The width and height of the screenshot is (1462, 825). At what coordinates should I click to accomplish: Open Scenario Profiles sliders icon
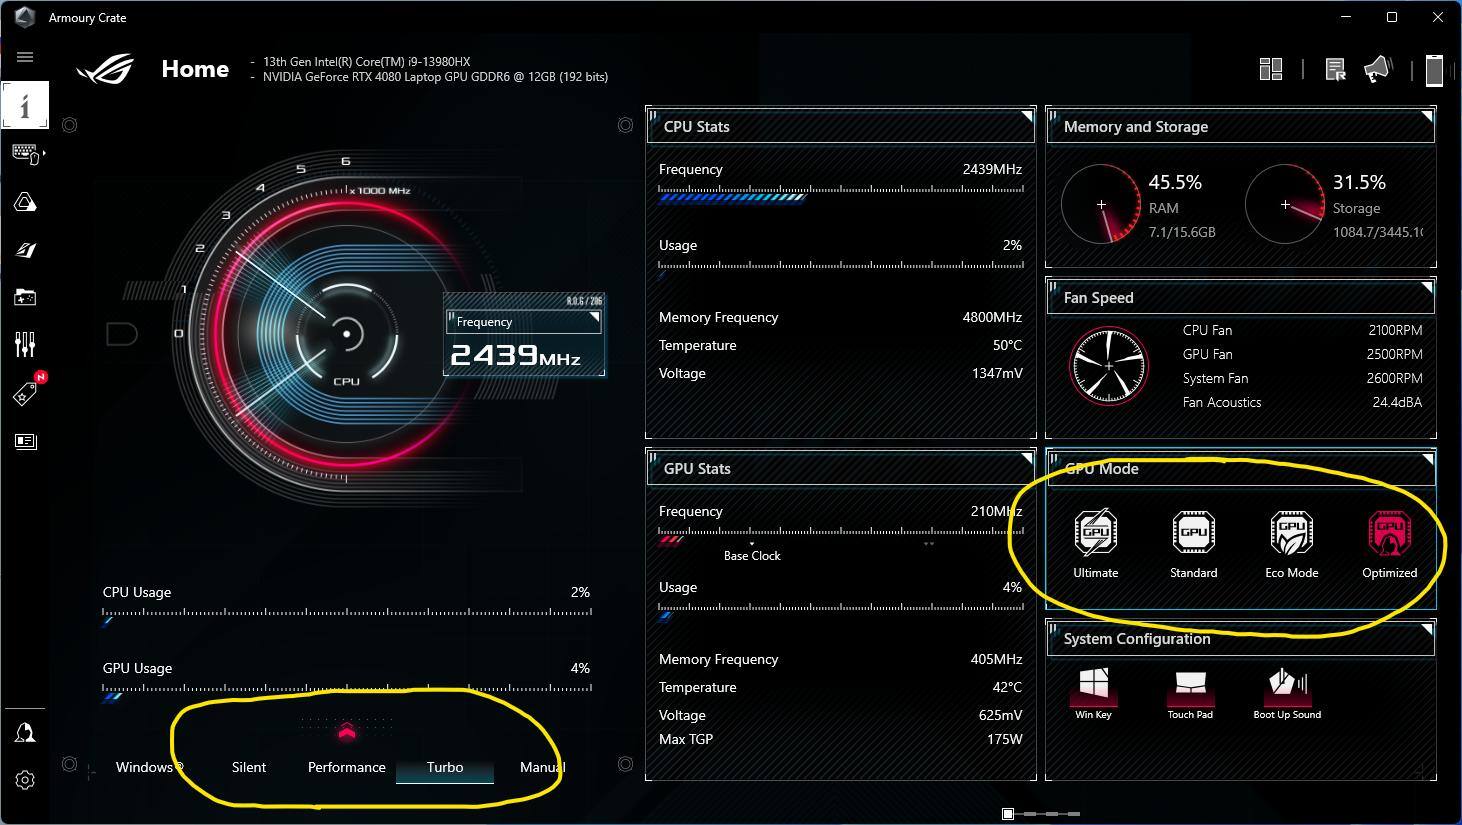tap(25, 345)
